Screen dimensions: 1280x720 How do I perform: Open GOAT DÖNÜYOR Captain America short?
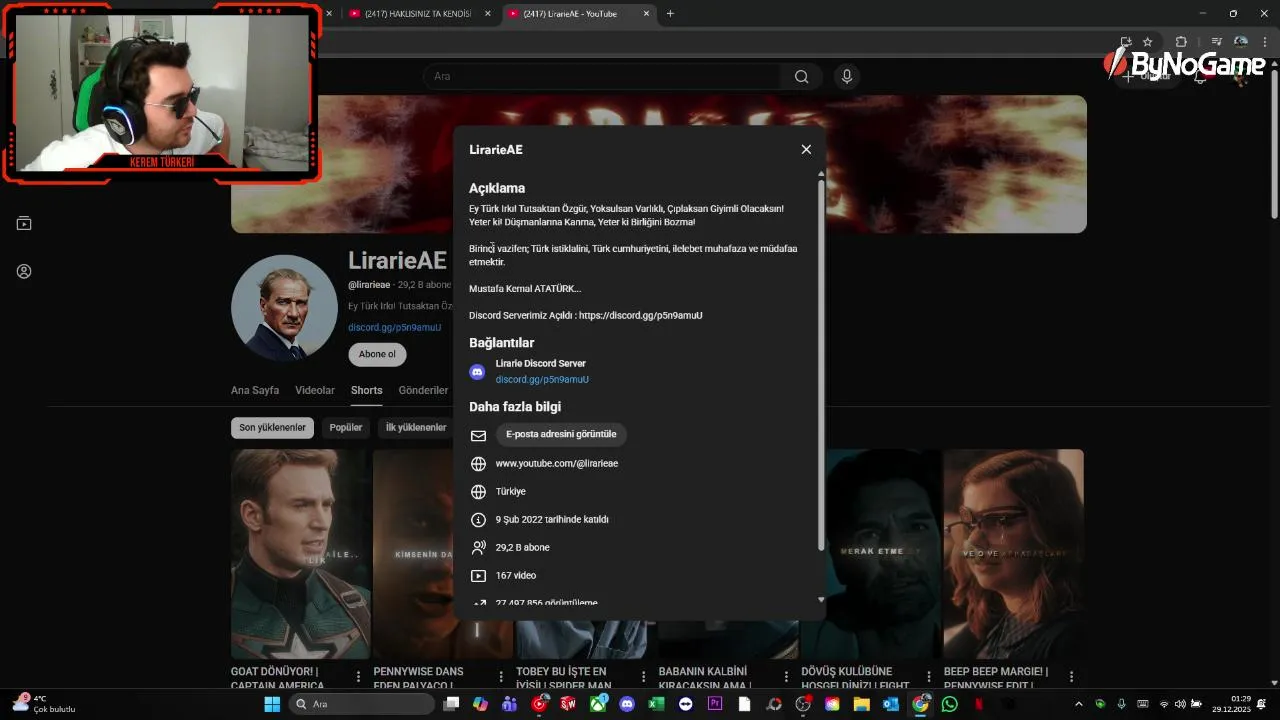[300, 554]
